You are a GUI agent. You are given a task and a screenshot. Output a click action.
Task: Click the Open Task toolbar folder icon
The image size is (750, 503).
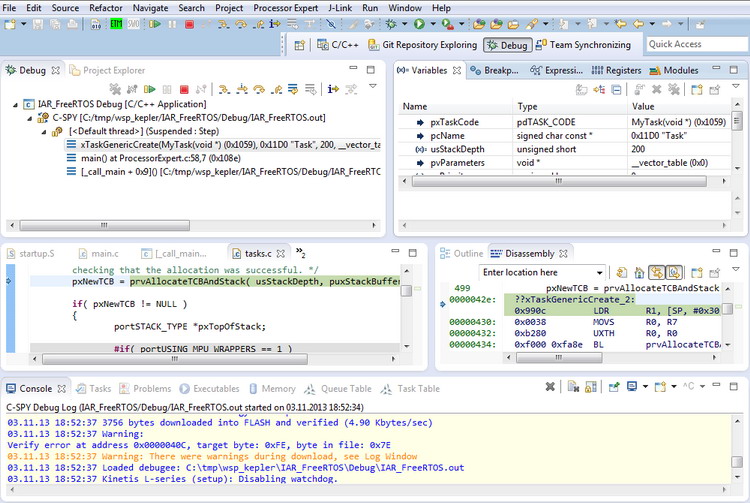[513, 24]
